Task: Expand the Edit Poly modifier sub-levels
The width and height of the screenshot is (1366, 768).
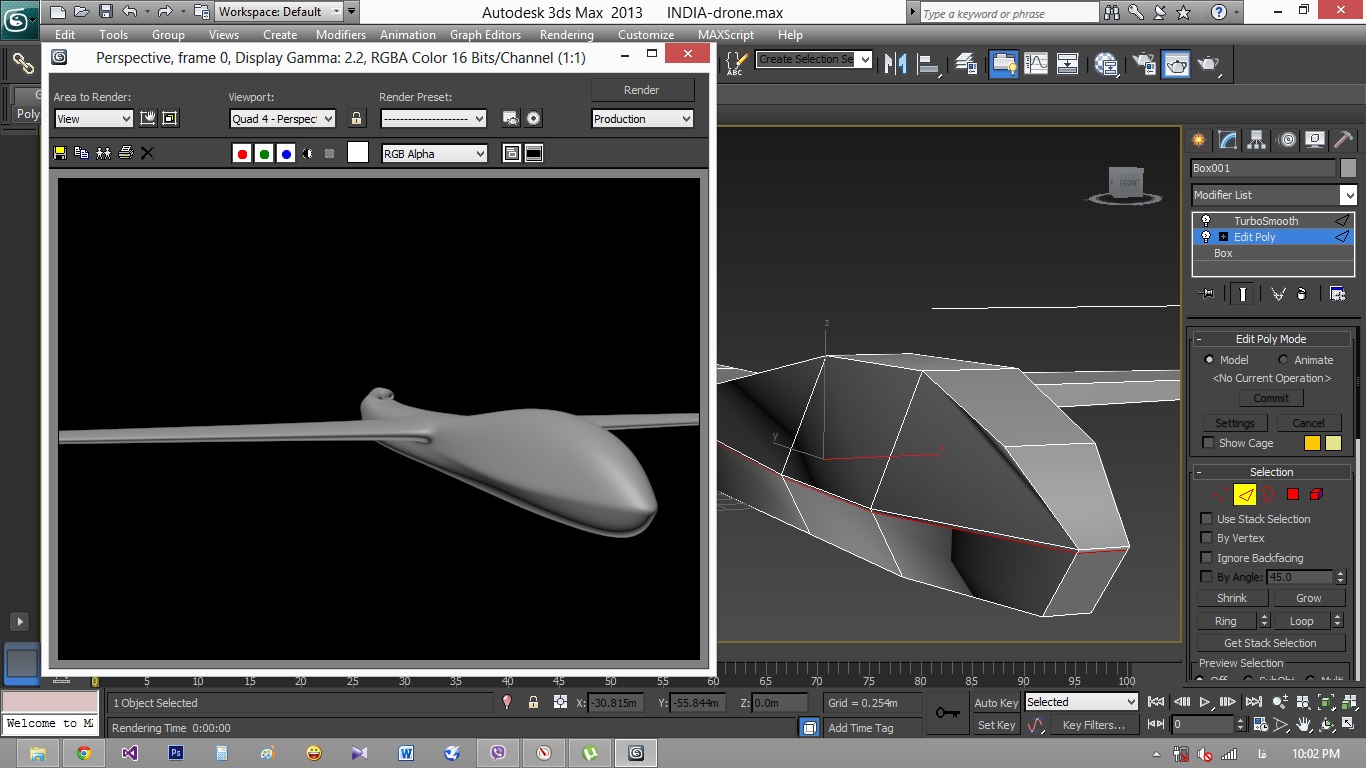Action: click(x=1223, y=237)
